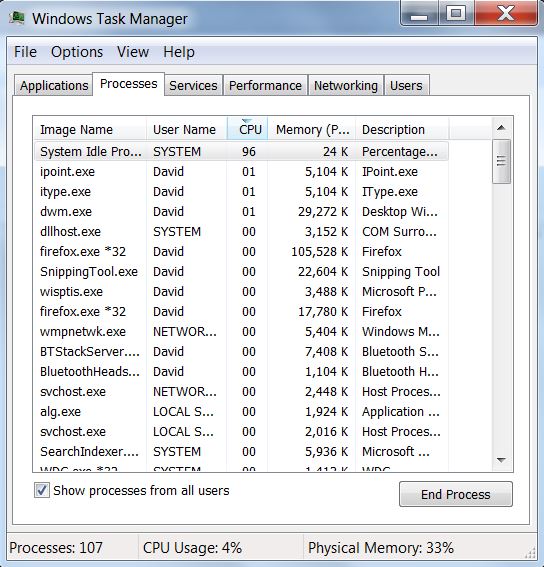This screenshot has height=567, width=544.
Task: Click the End Process button
Action: (456, 494)
